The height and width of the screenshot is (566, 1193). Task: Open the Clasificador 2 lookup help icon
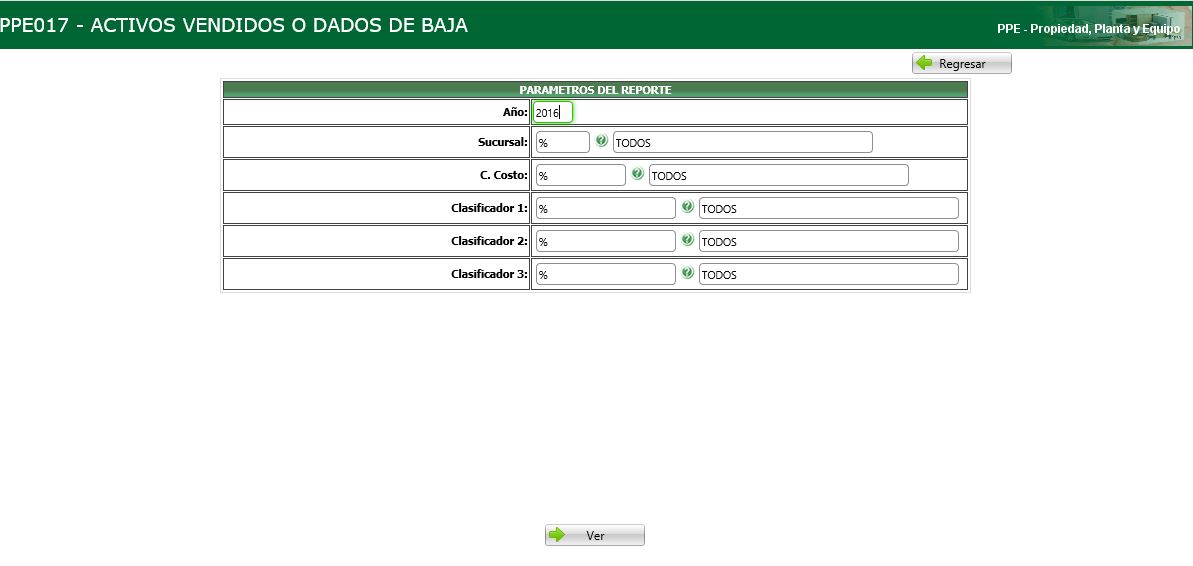click(x=688, y=239)
